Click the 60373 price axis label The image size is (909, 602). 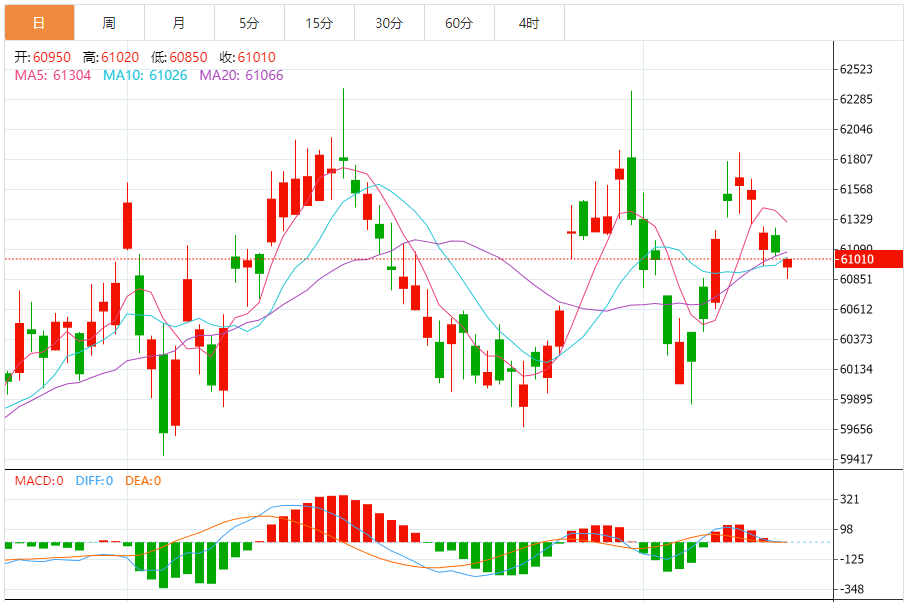[x=856, y=339]
